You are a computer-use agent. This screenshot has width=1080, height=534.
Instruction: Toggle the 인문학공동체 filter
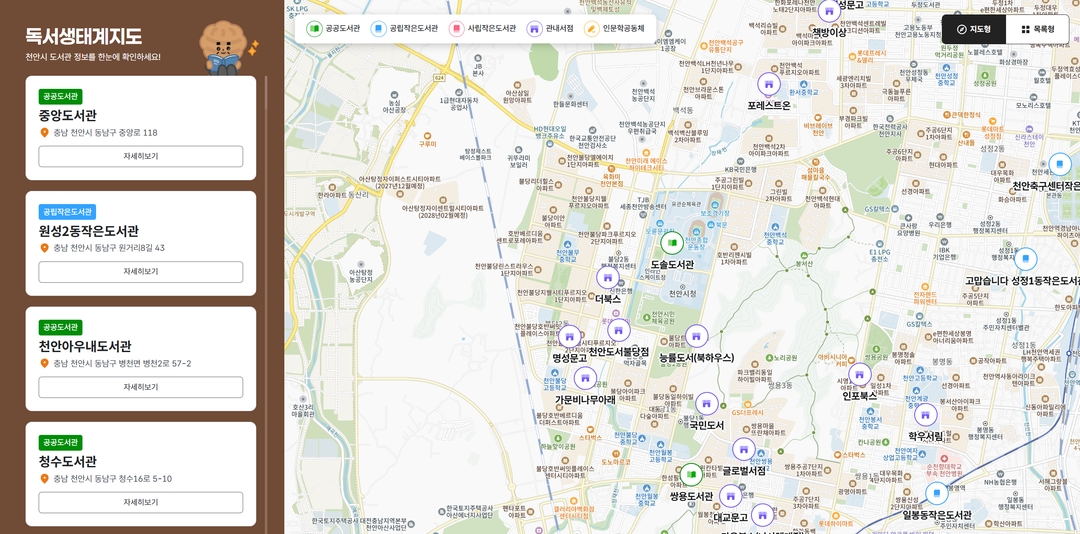coord(615,29)
